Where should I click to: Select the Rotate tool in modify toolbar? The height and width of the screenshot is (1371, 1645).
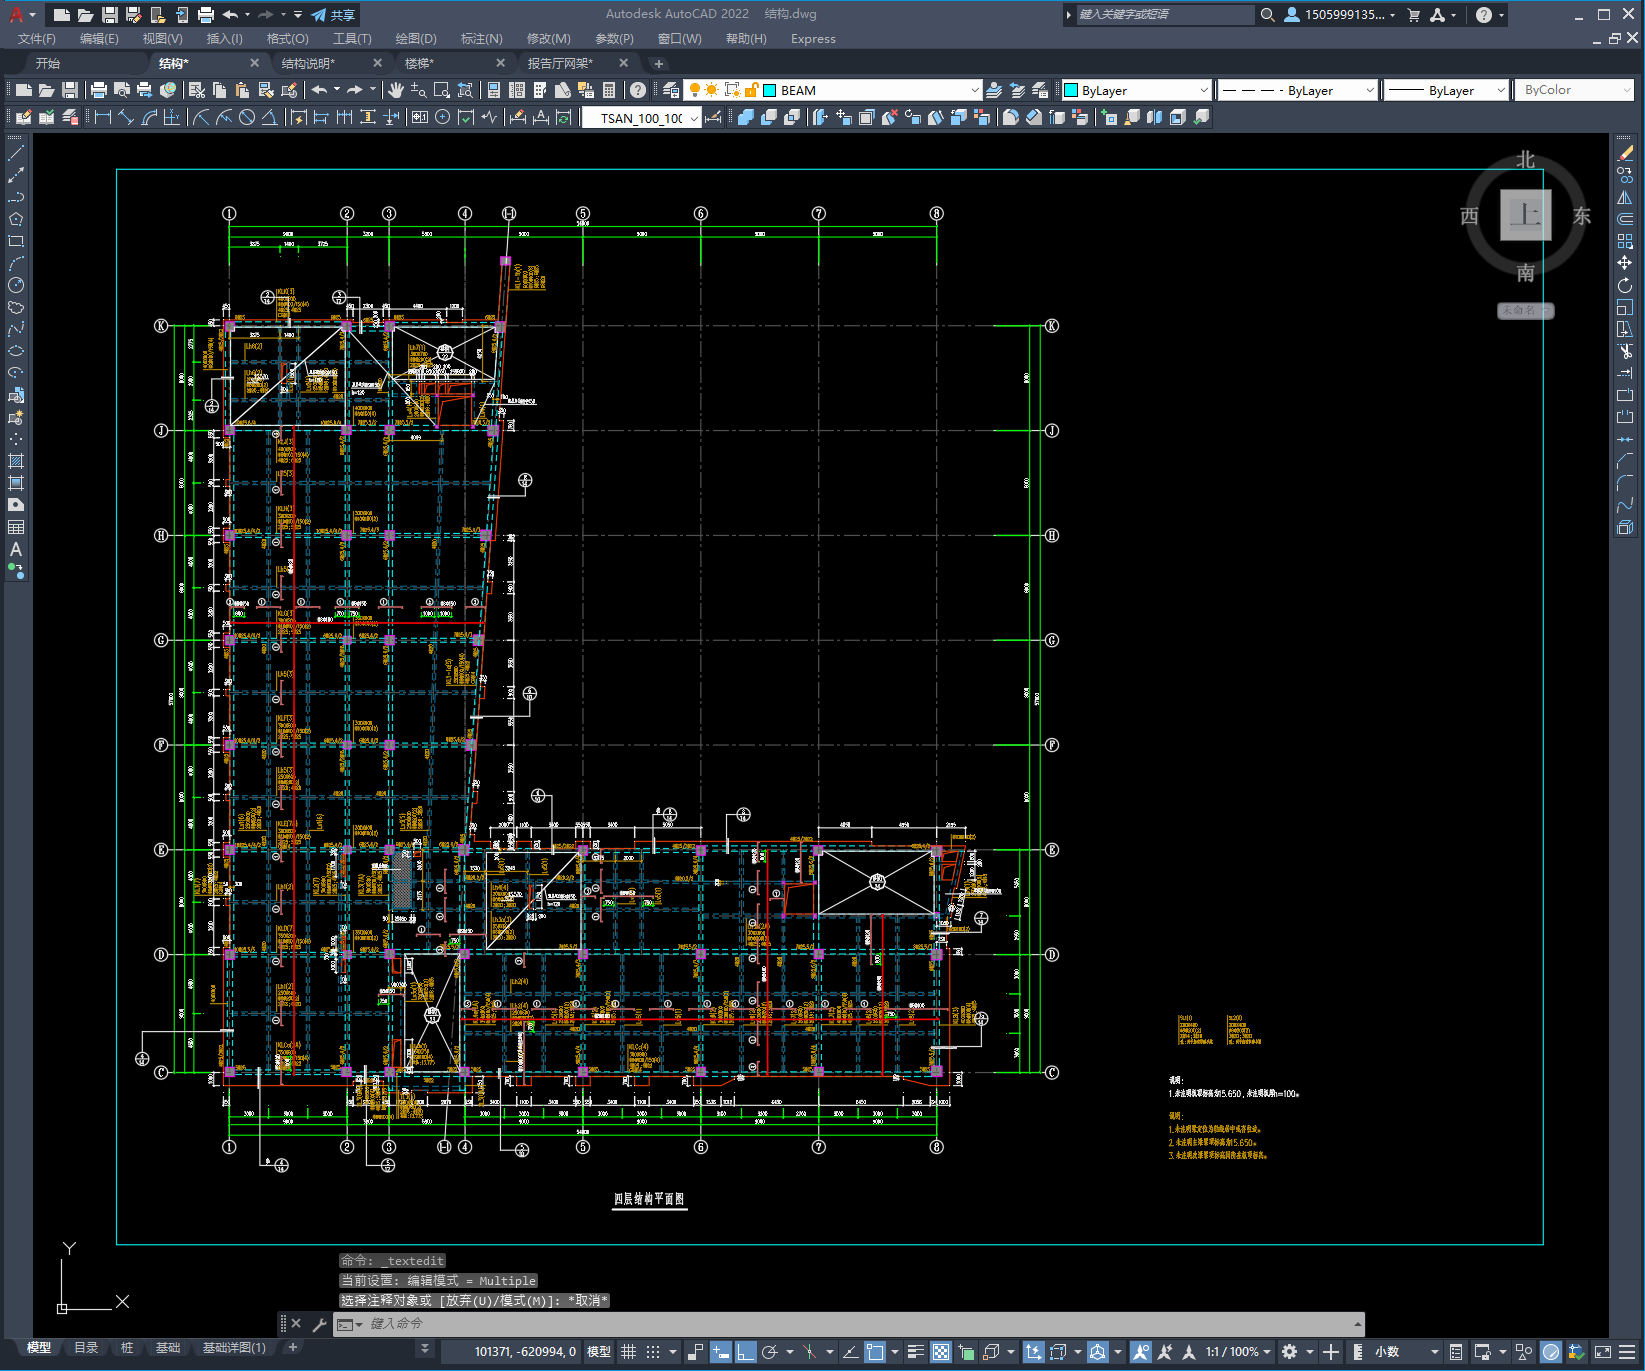coord(1625,285)
